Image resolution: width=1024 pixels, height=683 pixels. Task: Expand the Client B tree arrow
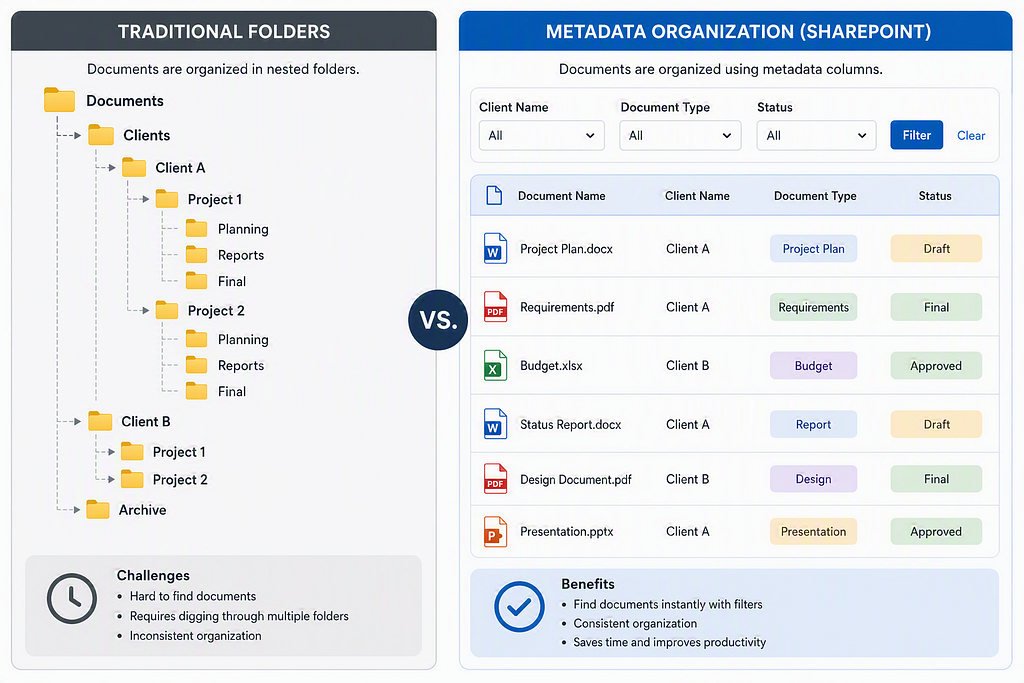pos(78,421)
